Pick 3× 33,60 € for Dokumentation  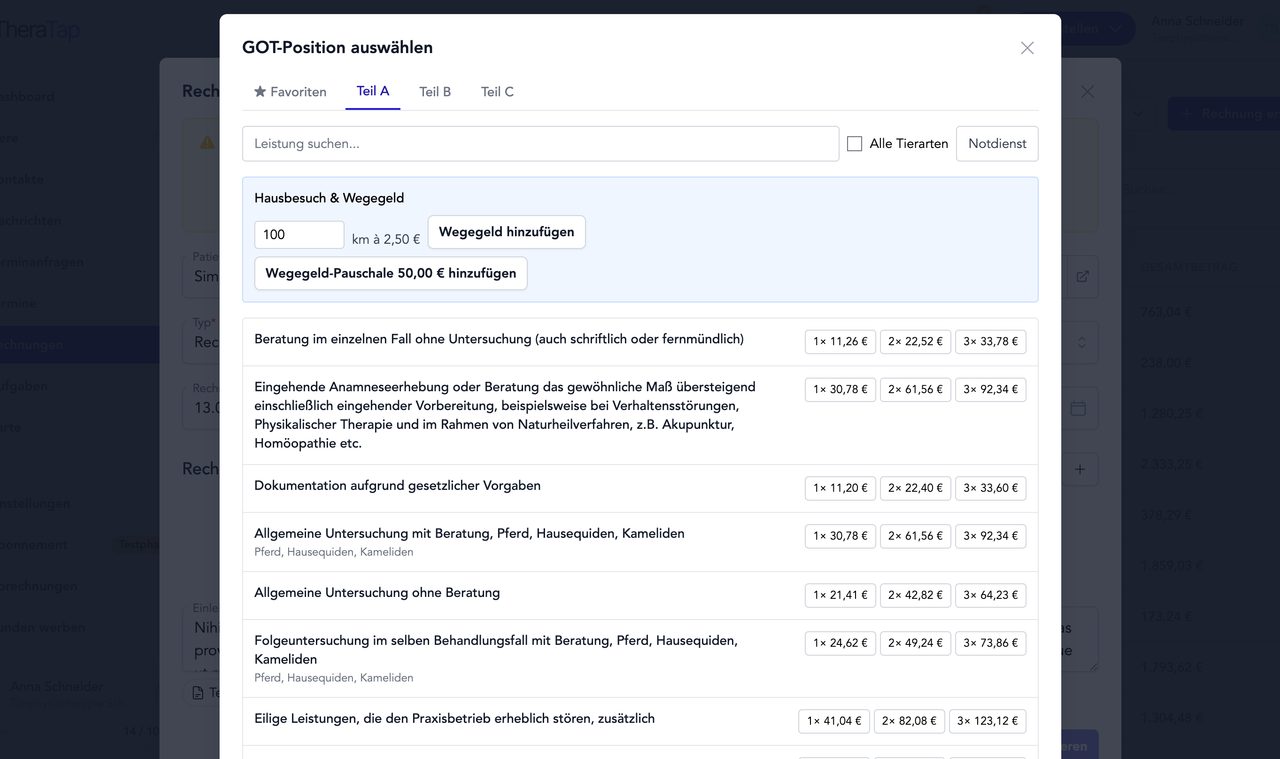point(990,489)
